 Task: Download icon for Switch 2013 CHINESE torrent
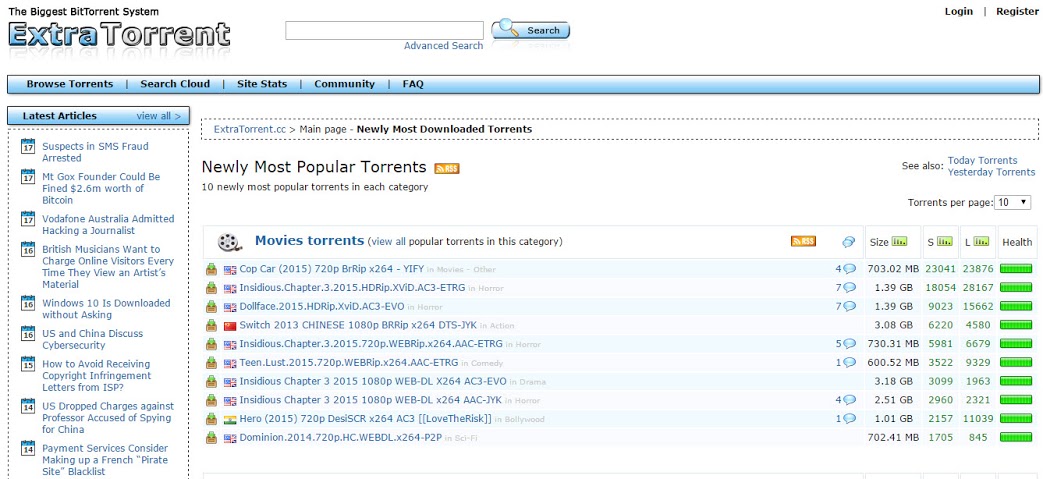(212, 325)
